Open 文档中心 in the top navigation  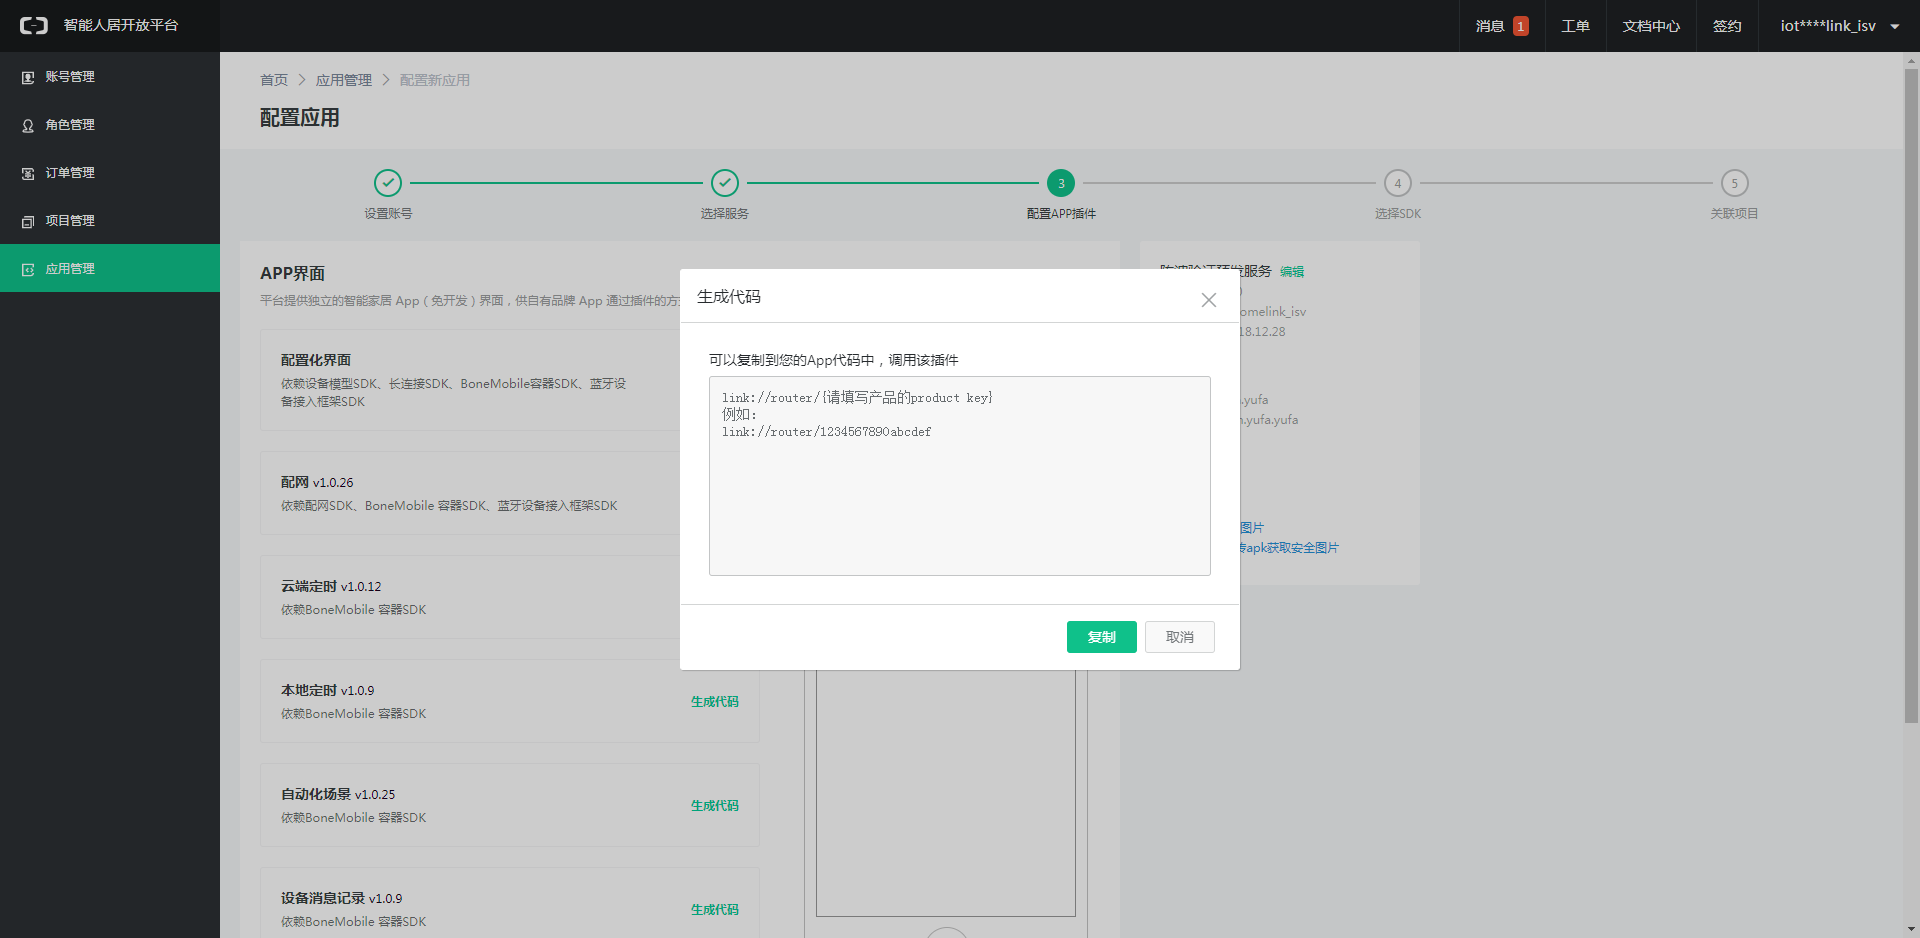pyautogui.click(x=1650, y=26)
